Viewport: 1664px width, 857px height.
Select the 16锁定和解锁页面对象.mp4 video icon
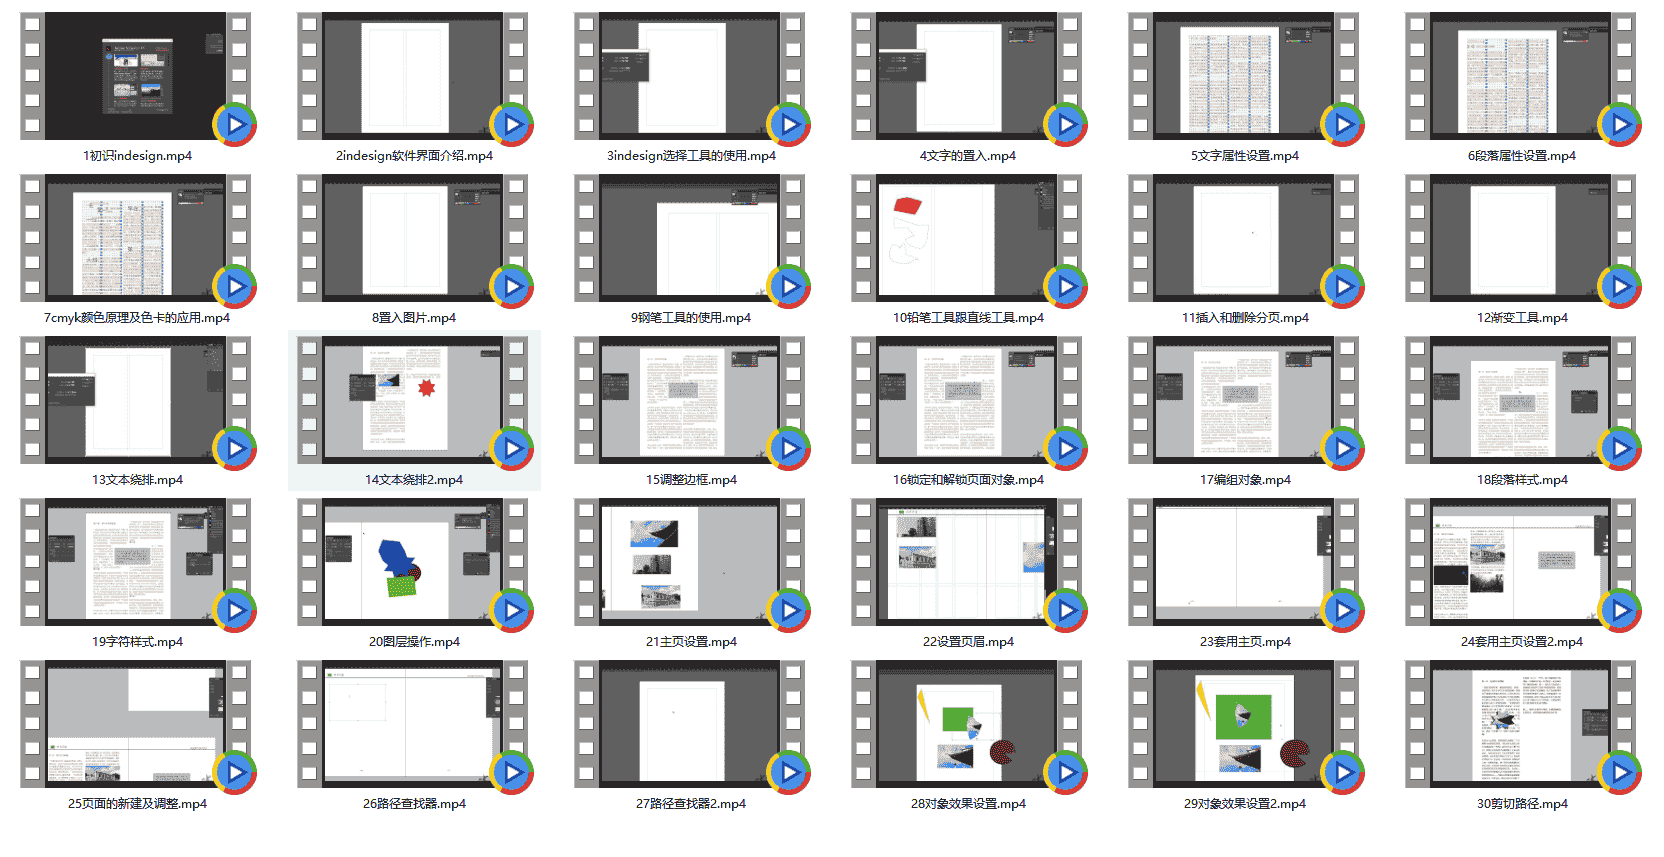(x=968, y=401)
